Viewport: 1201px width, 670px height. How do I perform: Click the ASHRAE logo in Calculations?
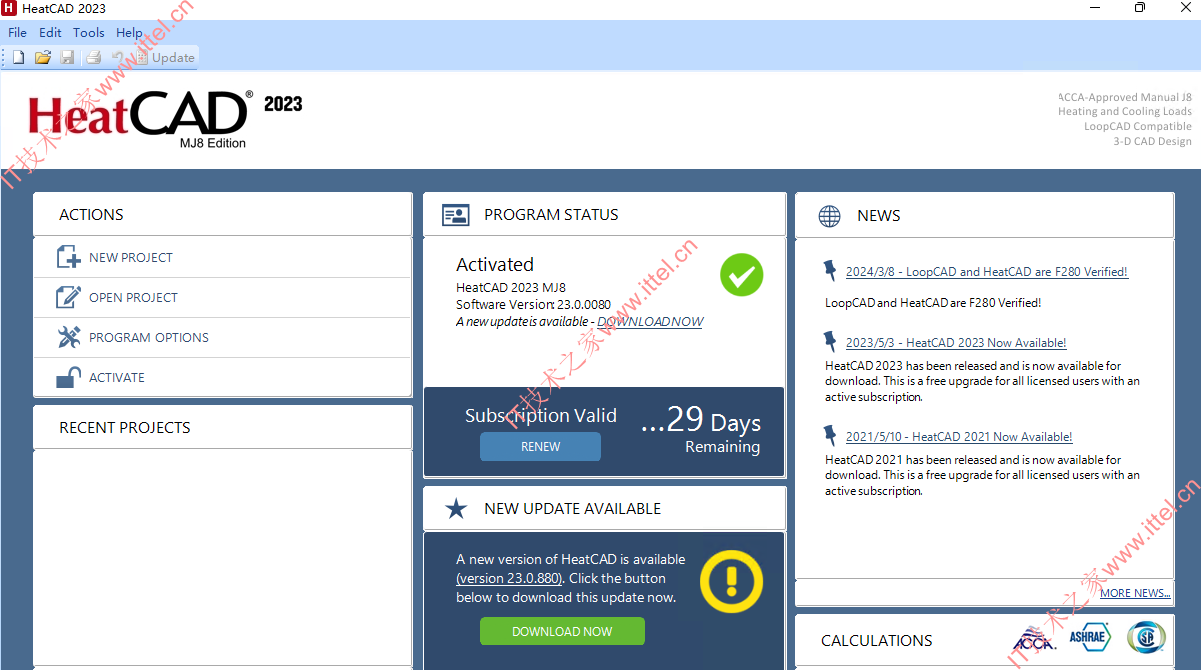tap(1089, 636)
